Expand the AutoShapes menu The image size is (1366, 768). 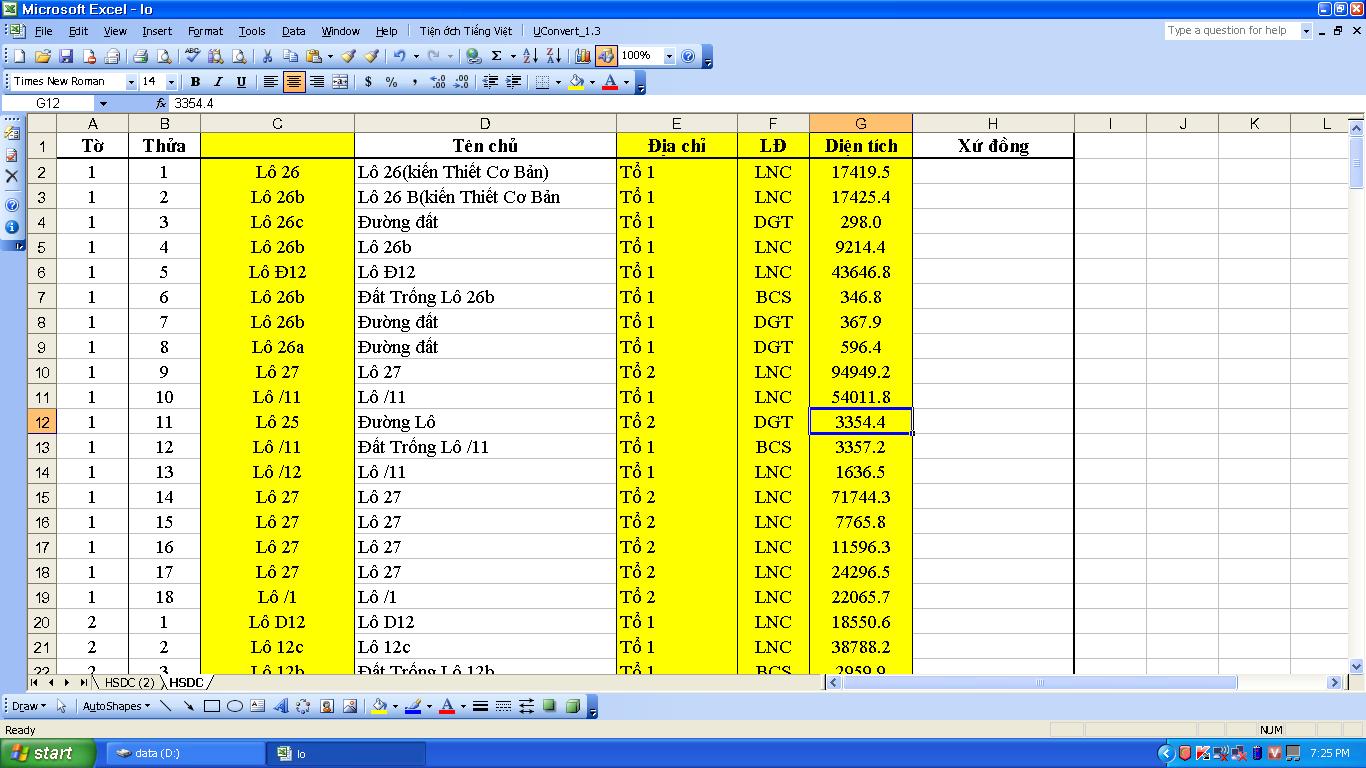[x=114, y=707]
